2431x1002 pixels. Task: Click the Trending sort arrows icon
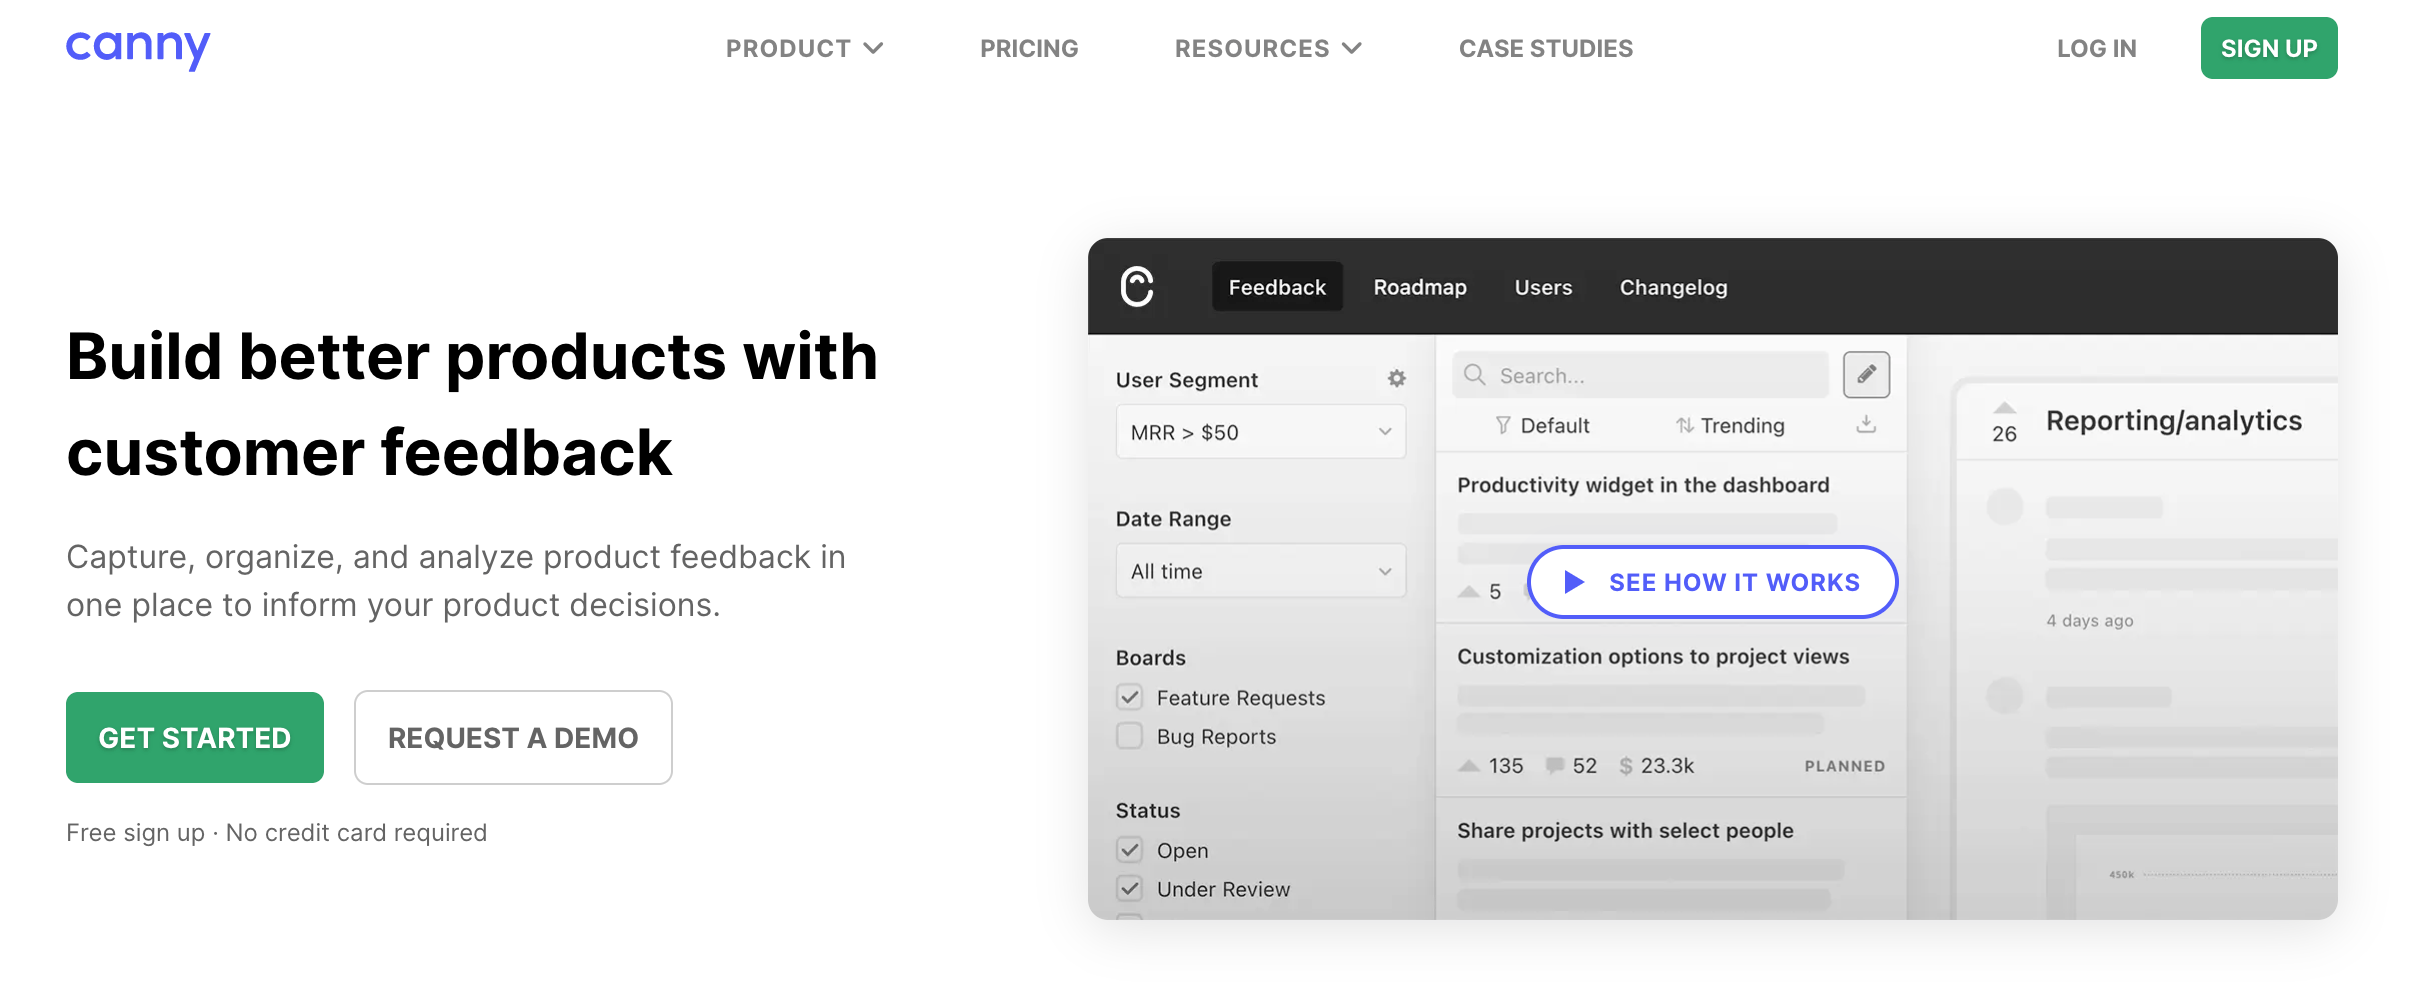[x=1684, y=426]
